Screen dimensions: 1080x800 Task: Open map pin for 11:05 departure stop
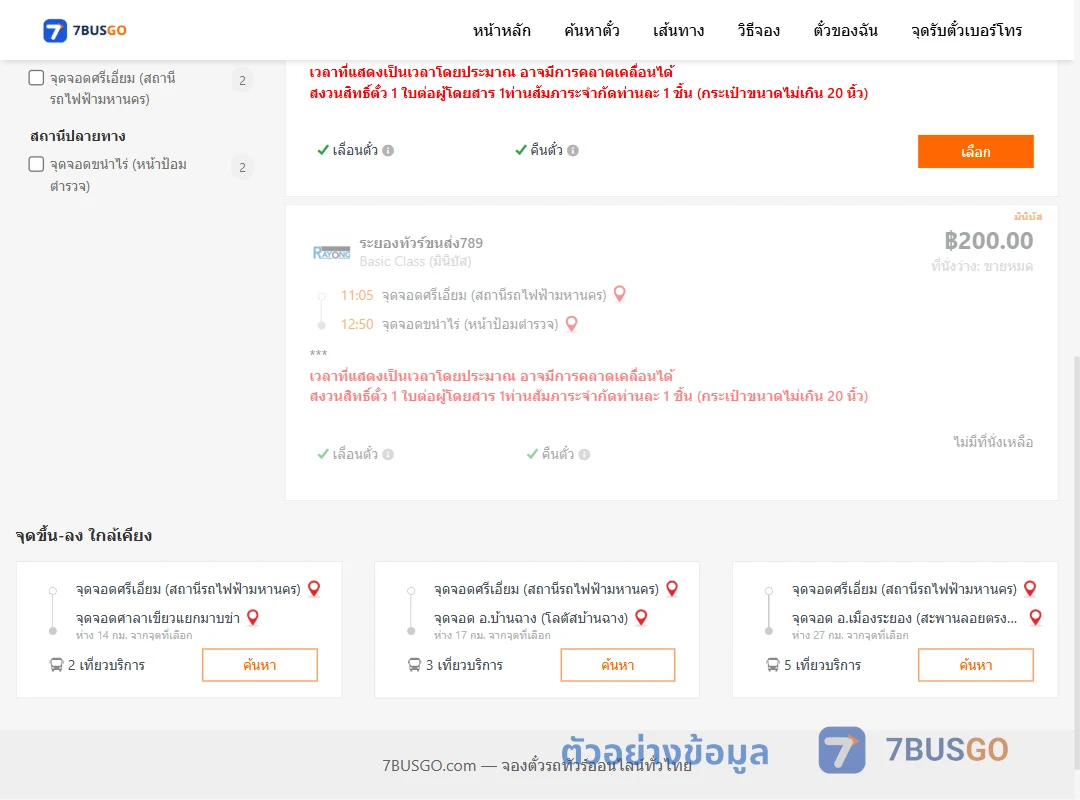[x=620, y=294]
